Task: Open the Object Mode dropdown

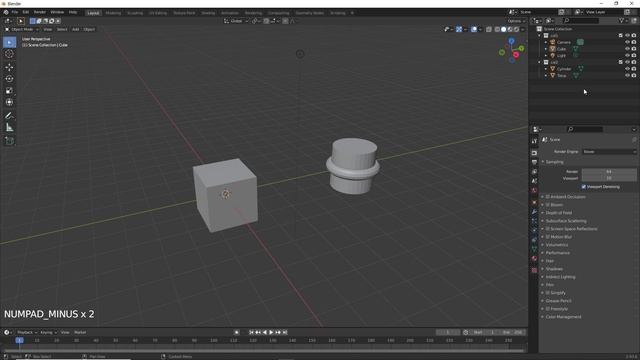Action: pyautogui.click(x=22, y=29)
